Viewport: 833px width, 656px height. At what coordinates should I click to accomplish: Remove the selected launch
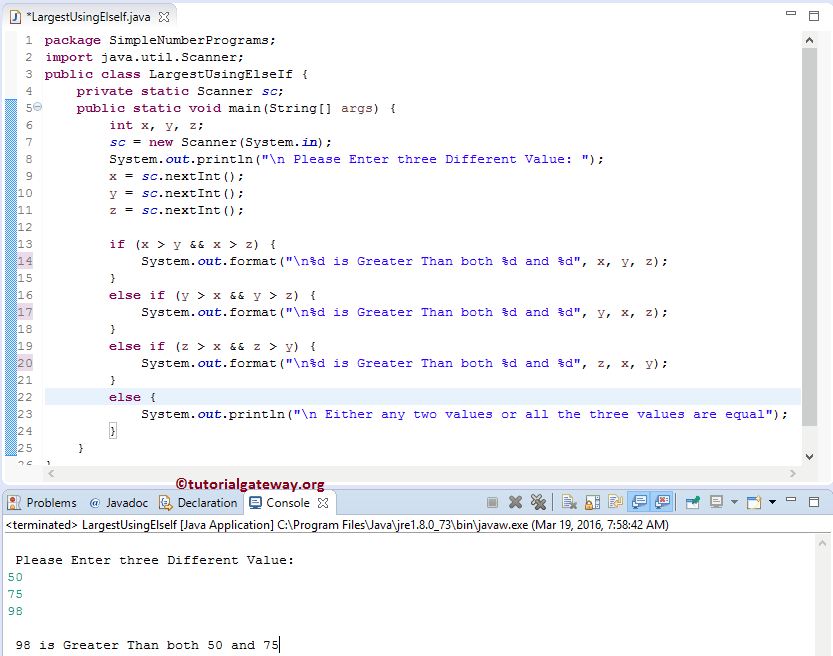tap(515, 502)
